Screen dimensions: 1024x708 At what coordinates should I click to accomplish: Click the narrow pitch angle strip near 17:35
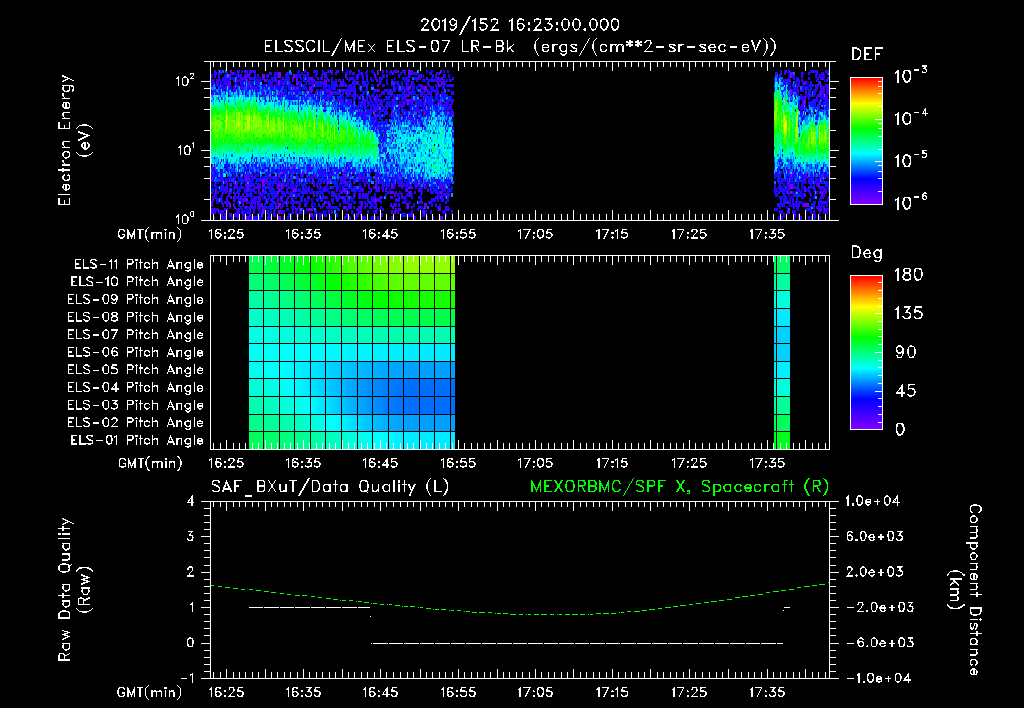782,353
